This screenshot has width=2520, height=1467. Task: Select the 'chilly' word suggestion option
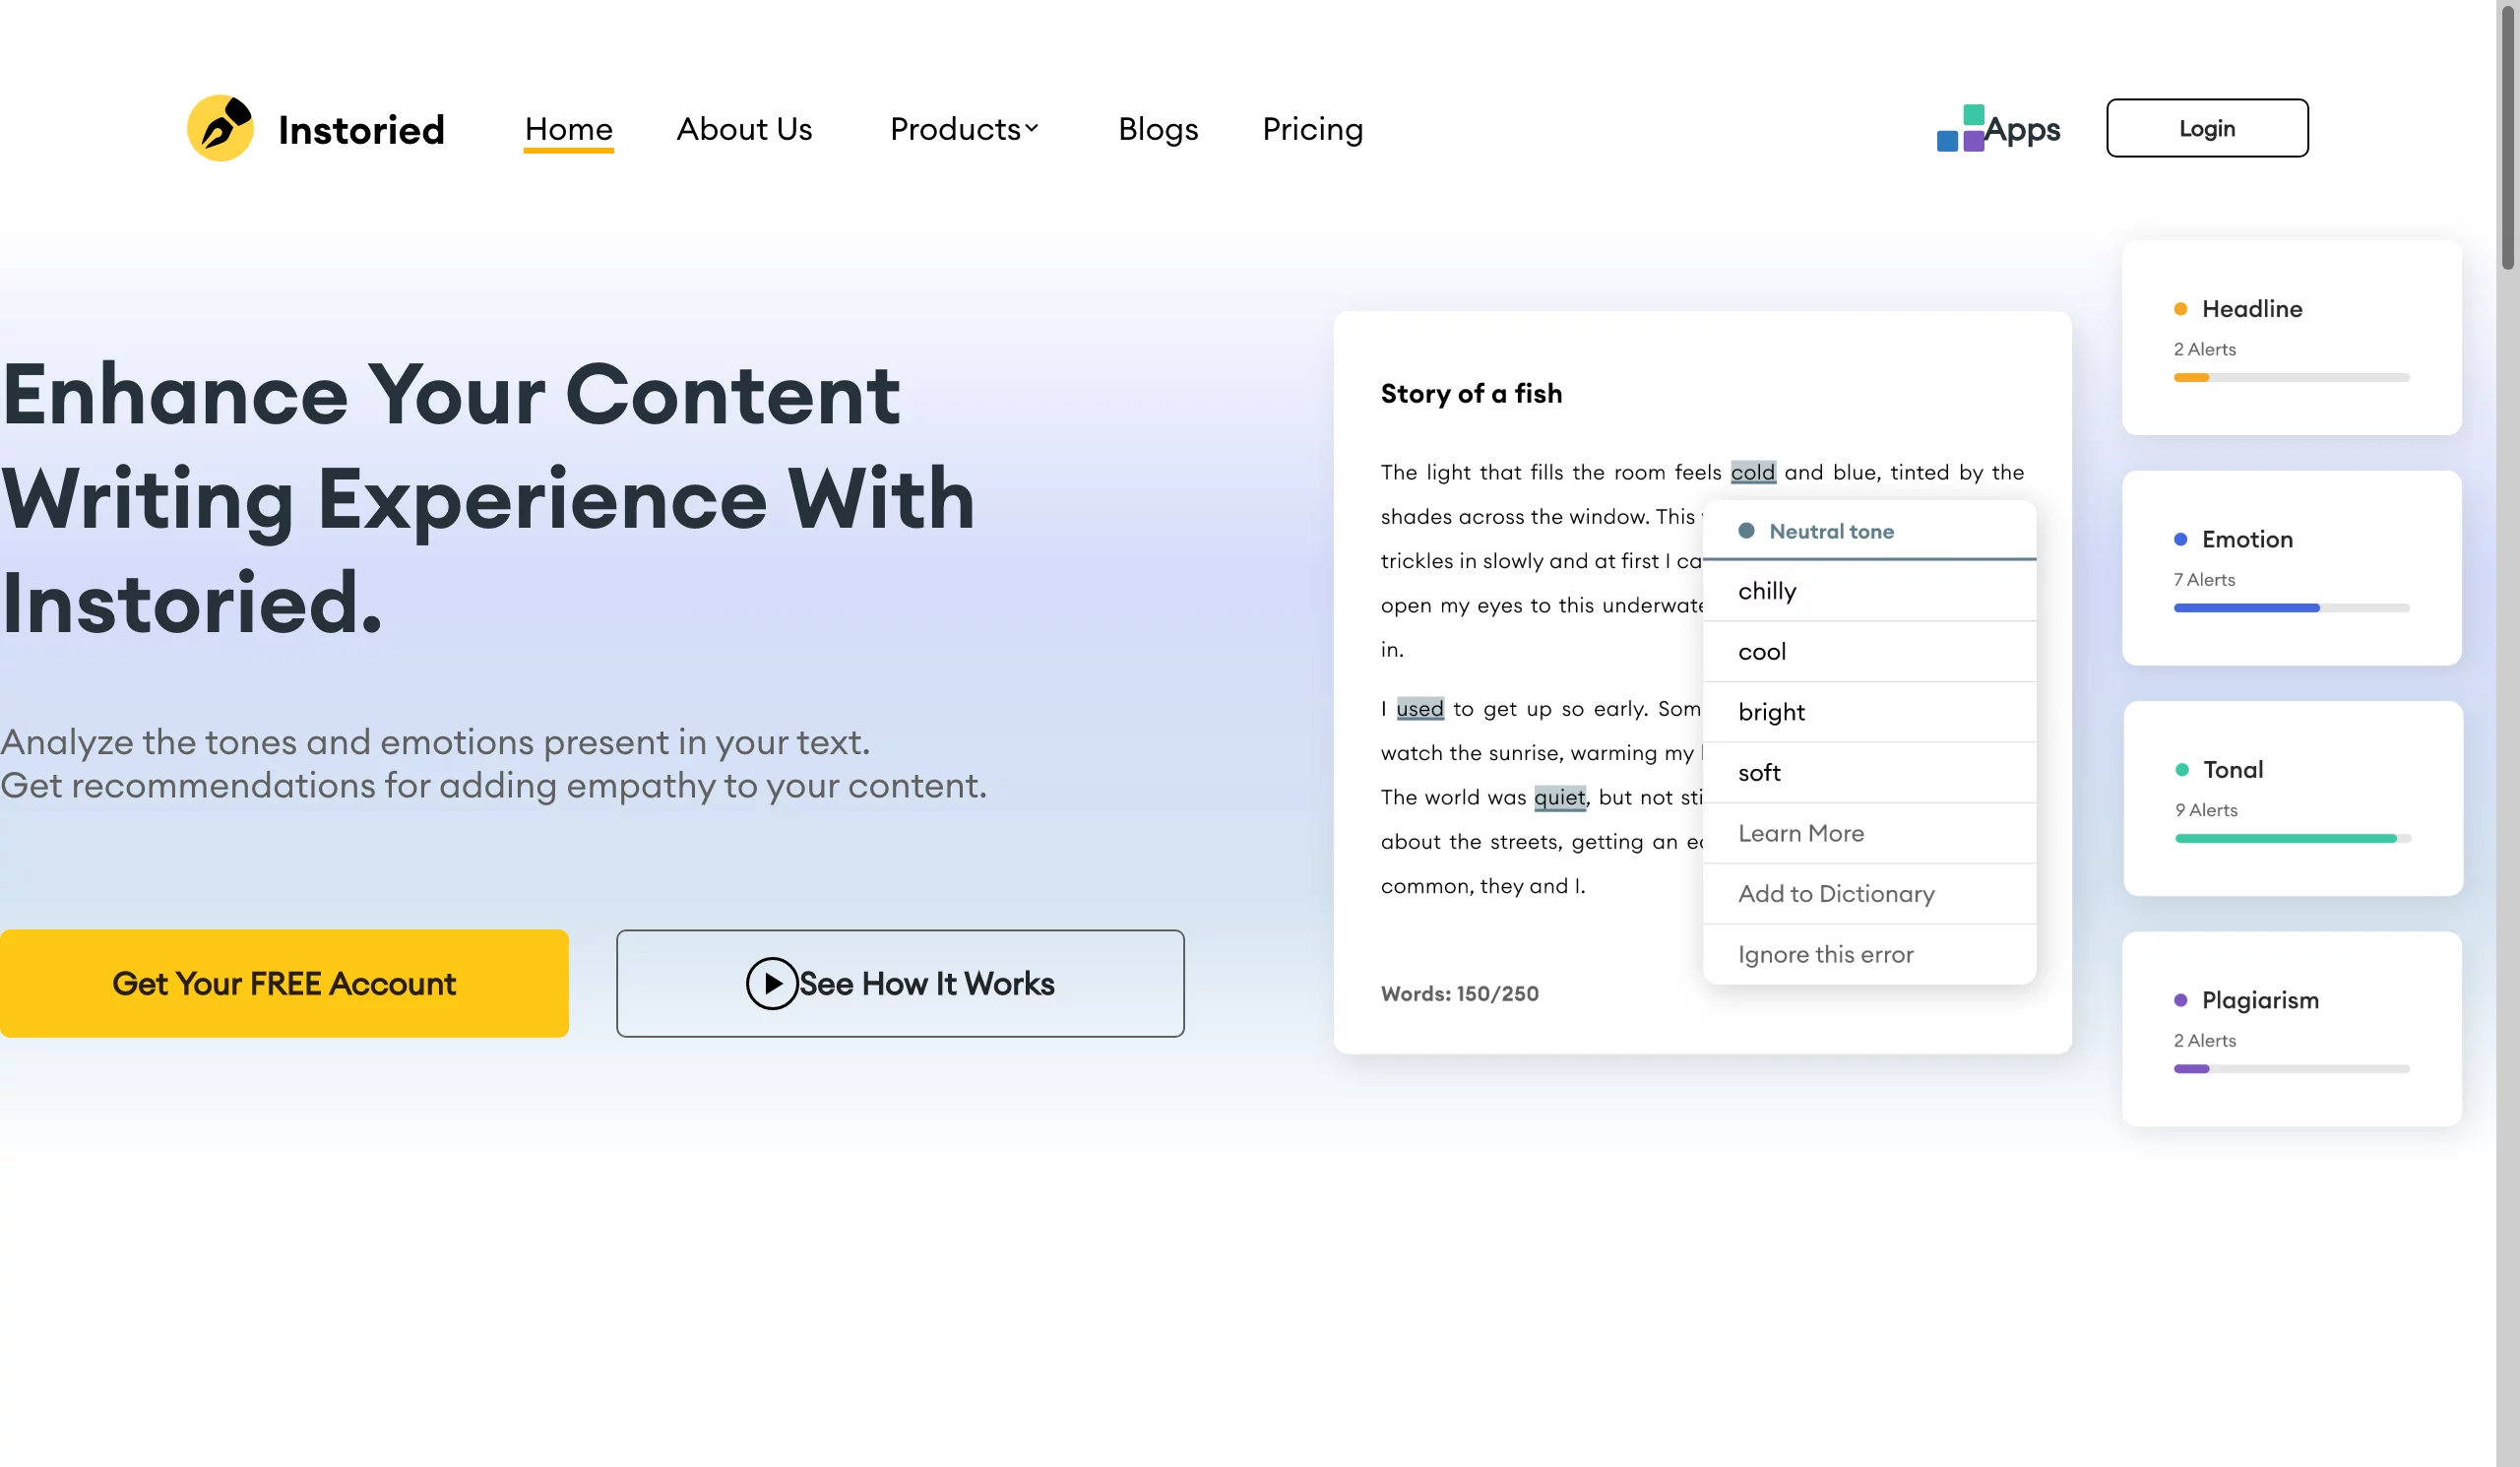tap(1766, 591)
